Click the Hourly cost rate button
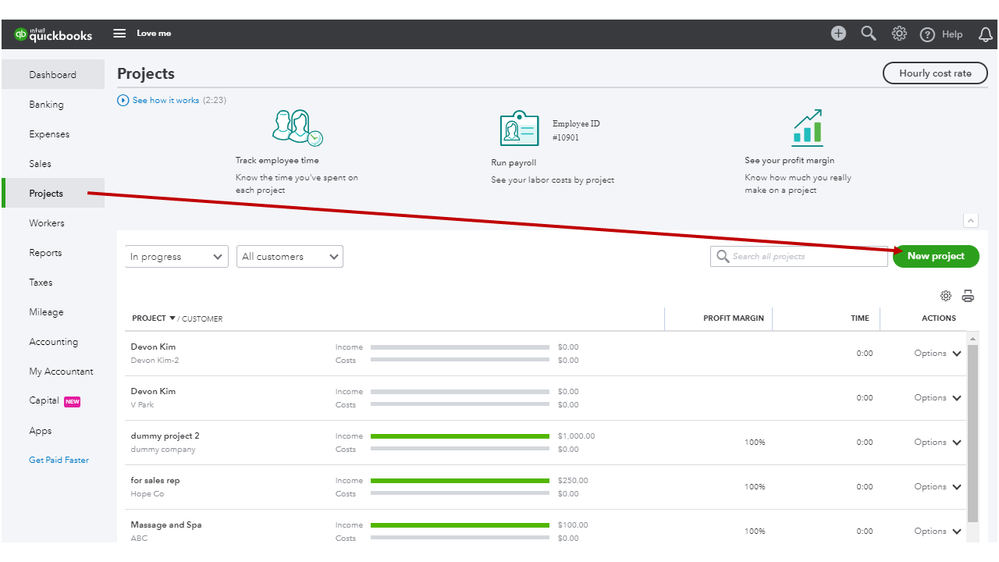 point(934,74)
